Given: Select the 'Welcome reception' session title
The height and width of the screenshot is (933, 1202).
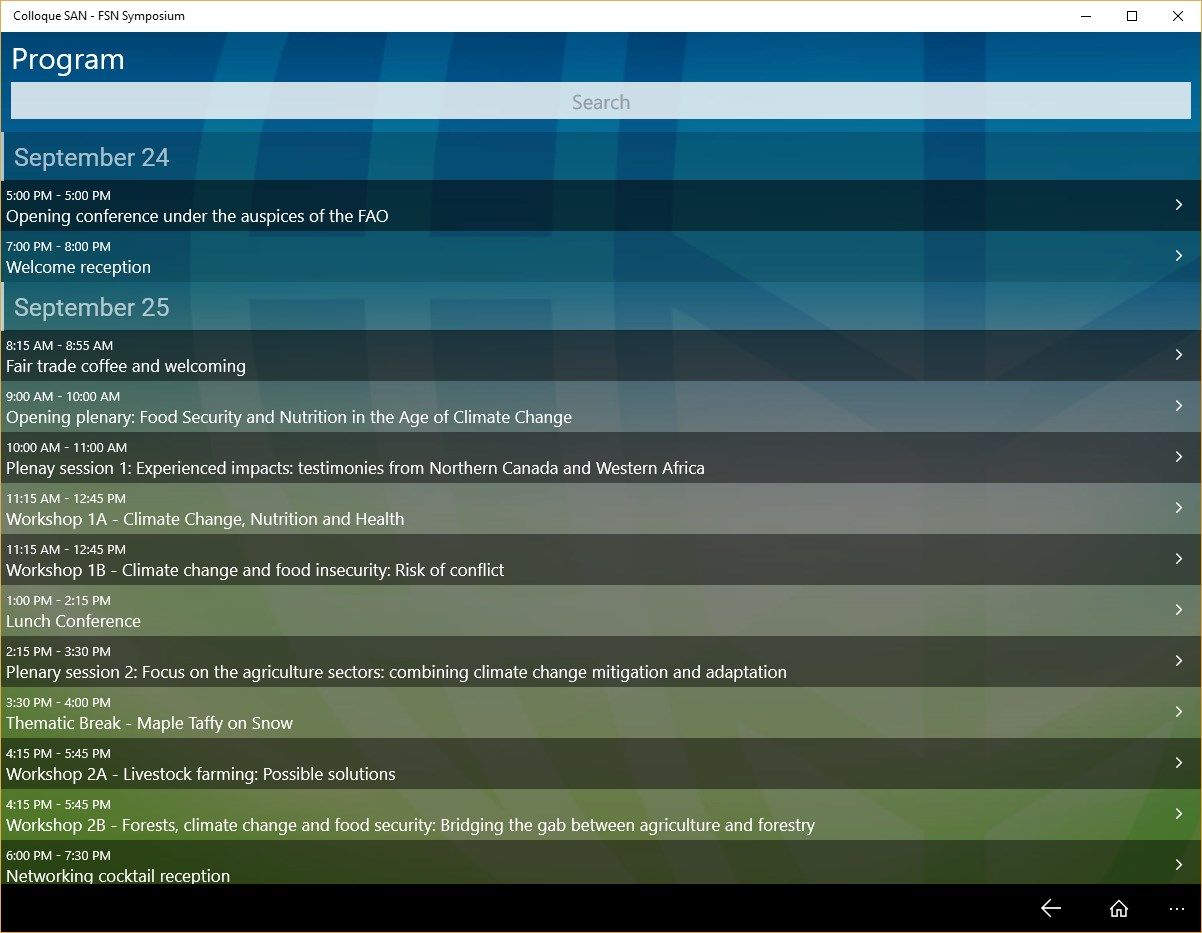Looking at the screenshot, I should [x=78, y=267].
